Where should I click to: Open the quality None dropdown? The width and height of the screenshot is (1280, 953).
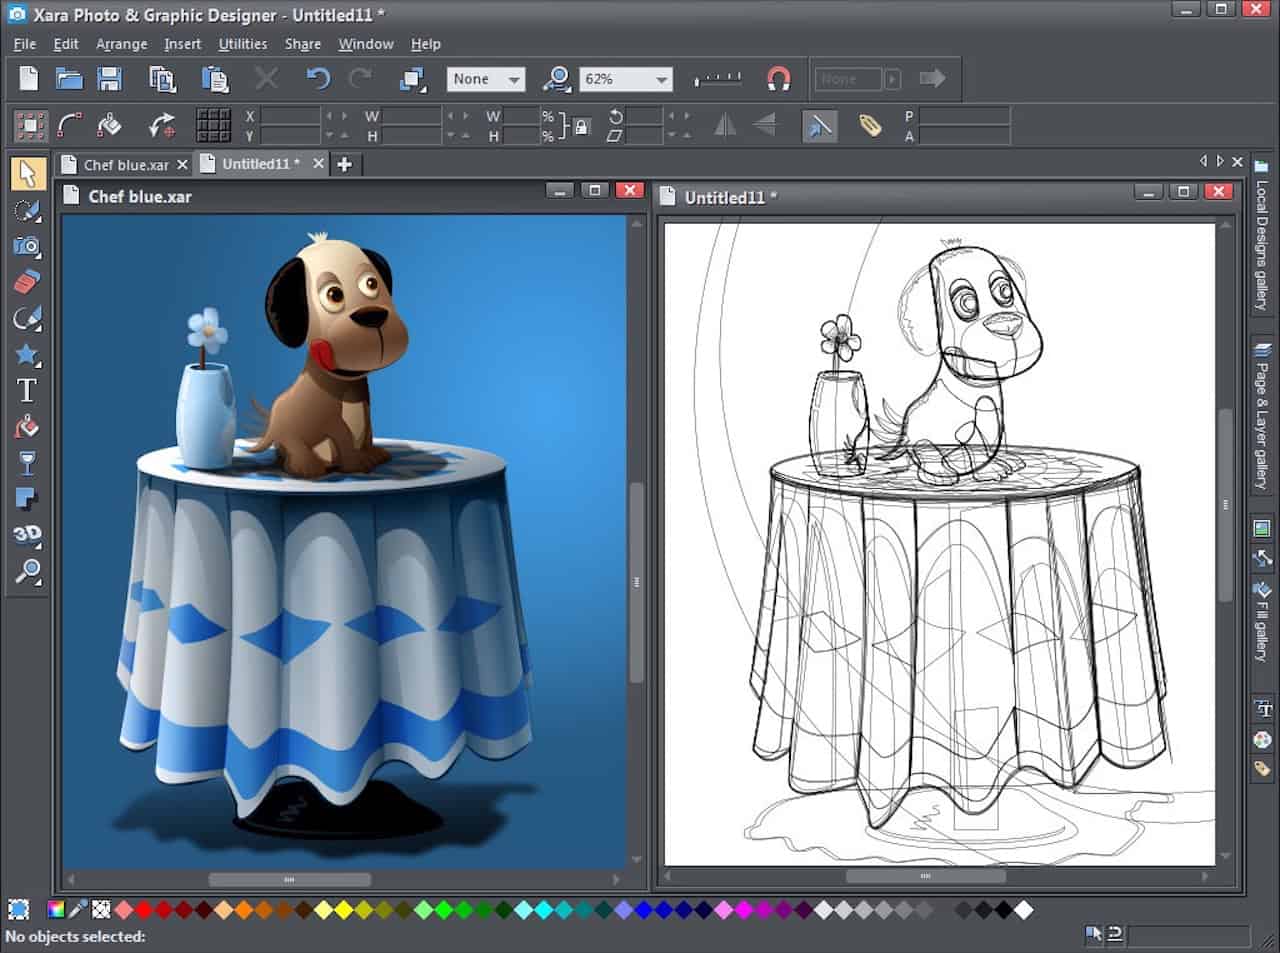(x=486, y=79)
